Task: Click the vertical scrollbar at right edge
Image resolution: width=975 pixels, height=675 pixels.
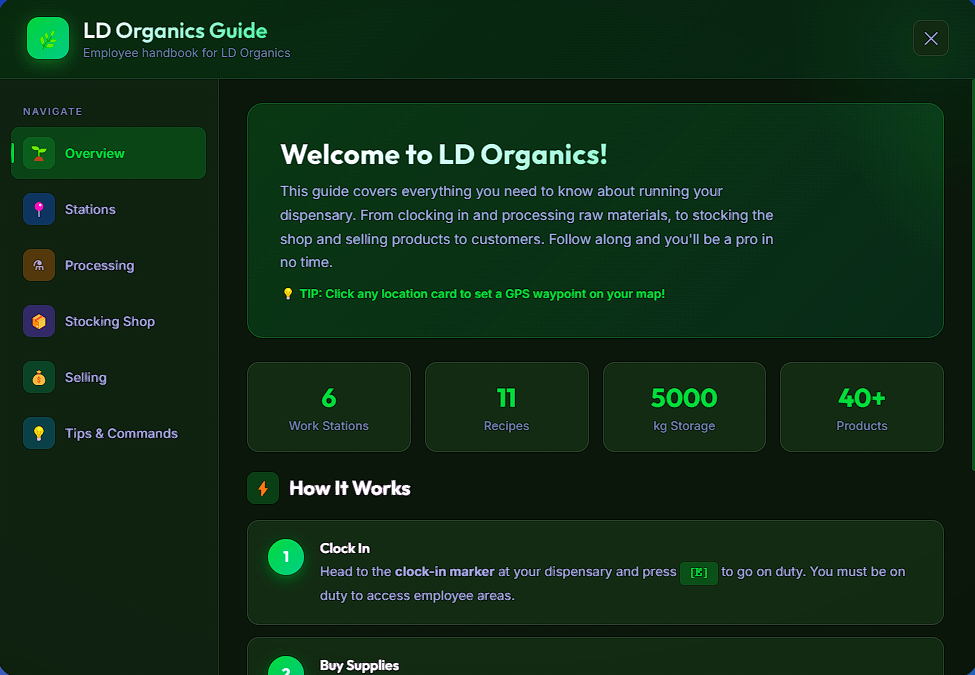Action: 973,275
